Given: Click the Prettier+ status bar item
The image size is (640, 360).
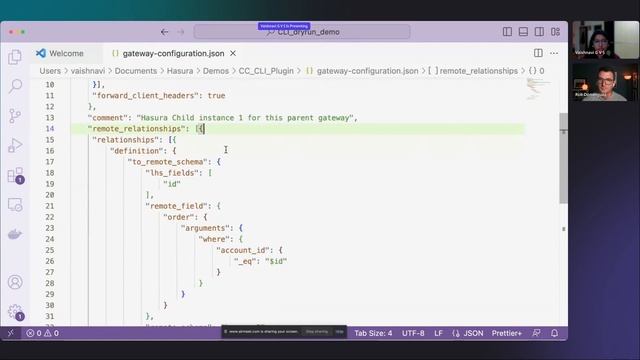Looking at the screenshot, I should pos(507,333).
